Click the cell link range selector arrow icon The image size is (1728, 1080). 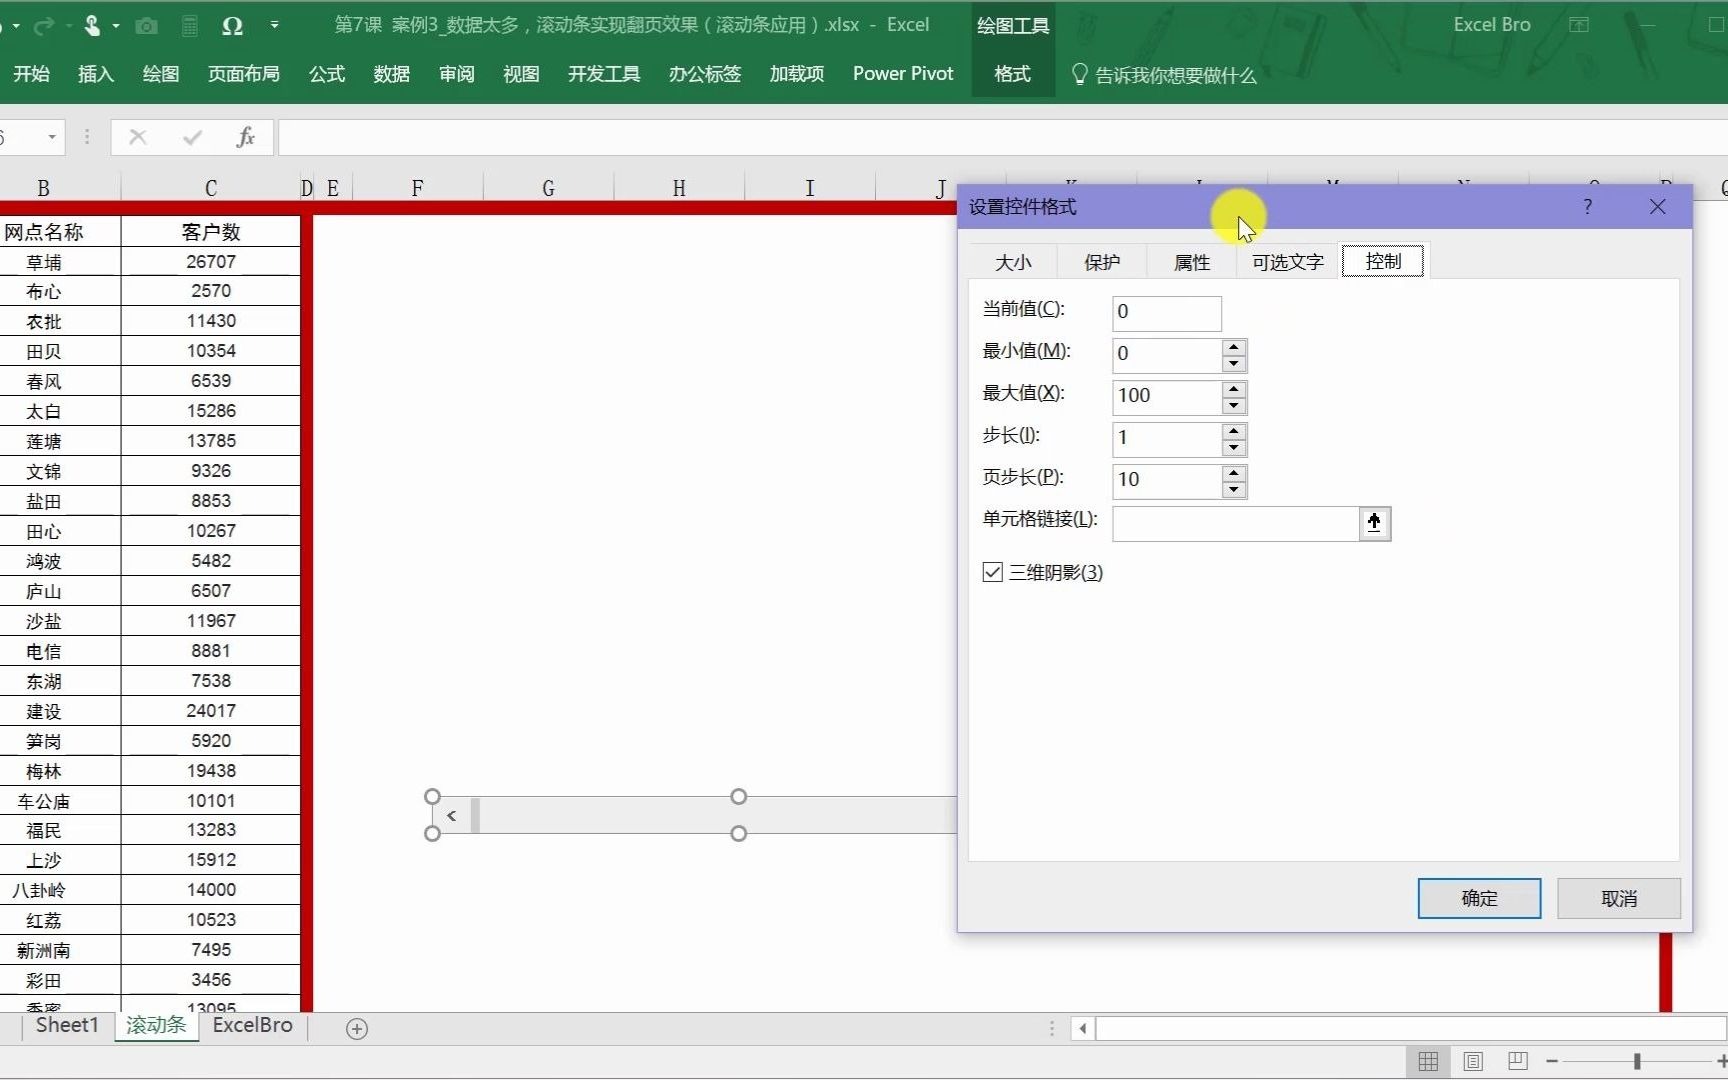click(x=1374, y=522)
